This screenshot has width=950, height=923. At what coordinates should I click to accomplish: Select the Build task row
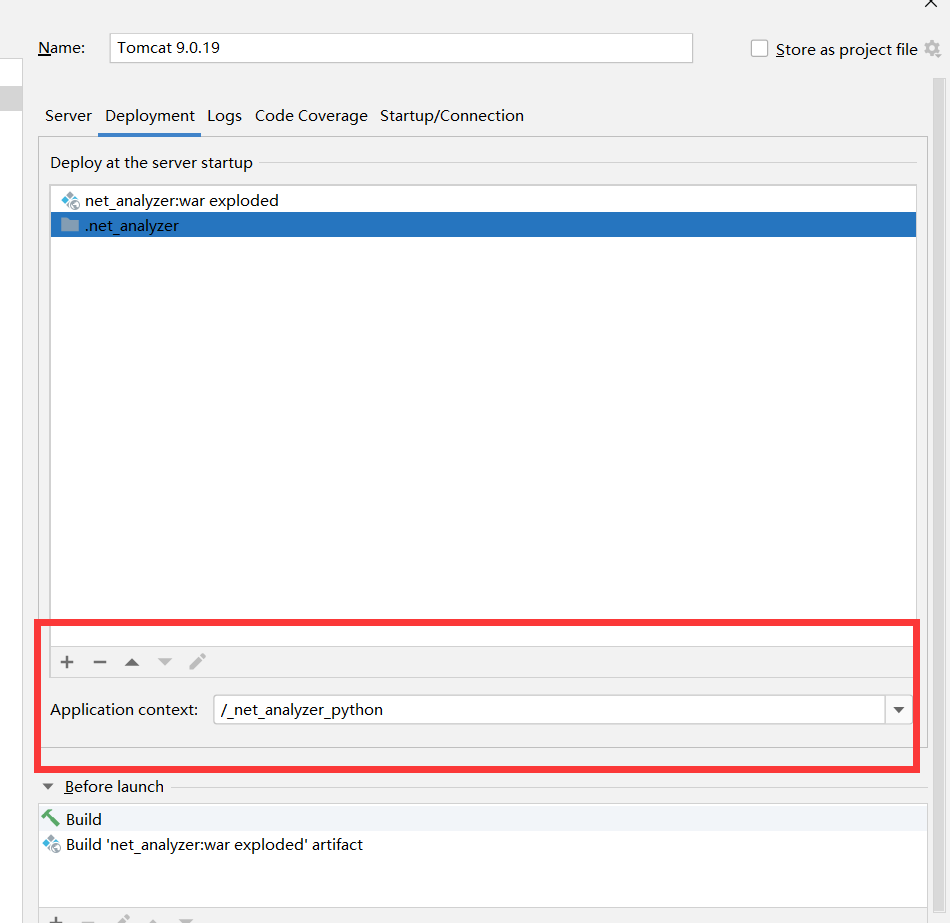click(x=483, y=819)
